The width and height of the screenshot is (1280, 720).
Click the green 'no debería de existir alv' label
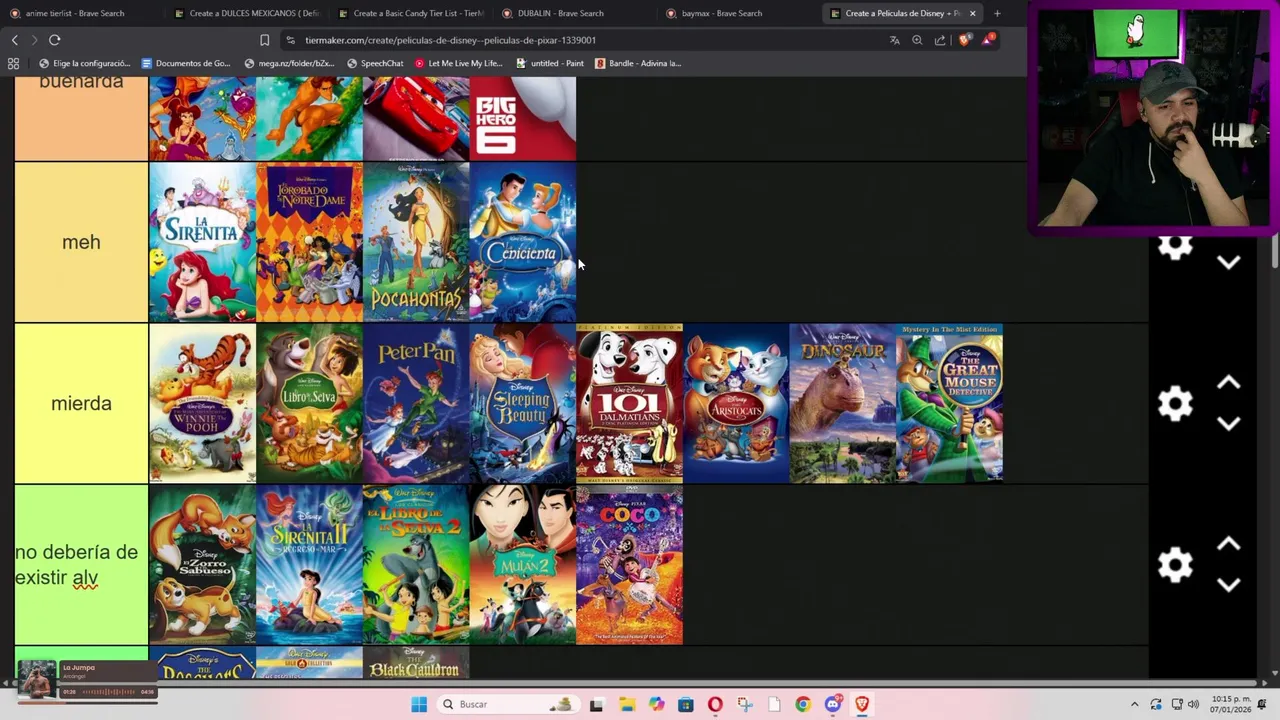tap(81, 565)
